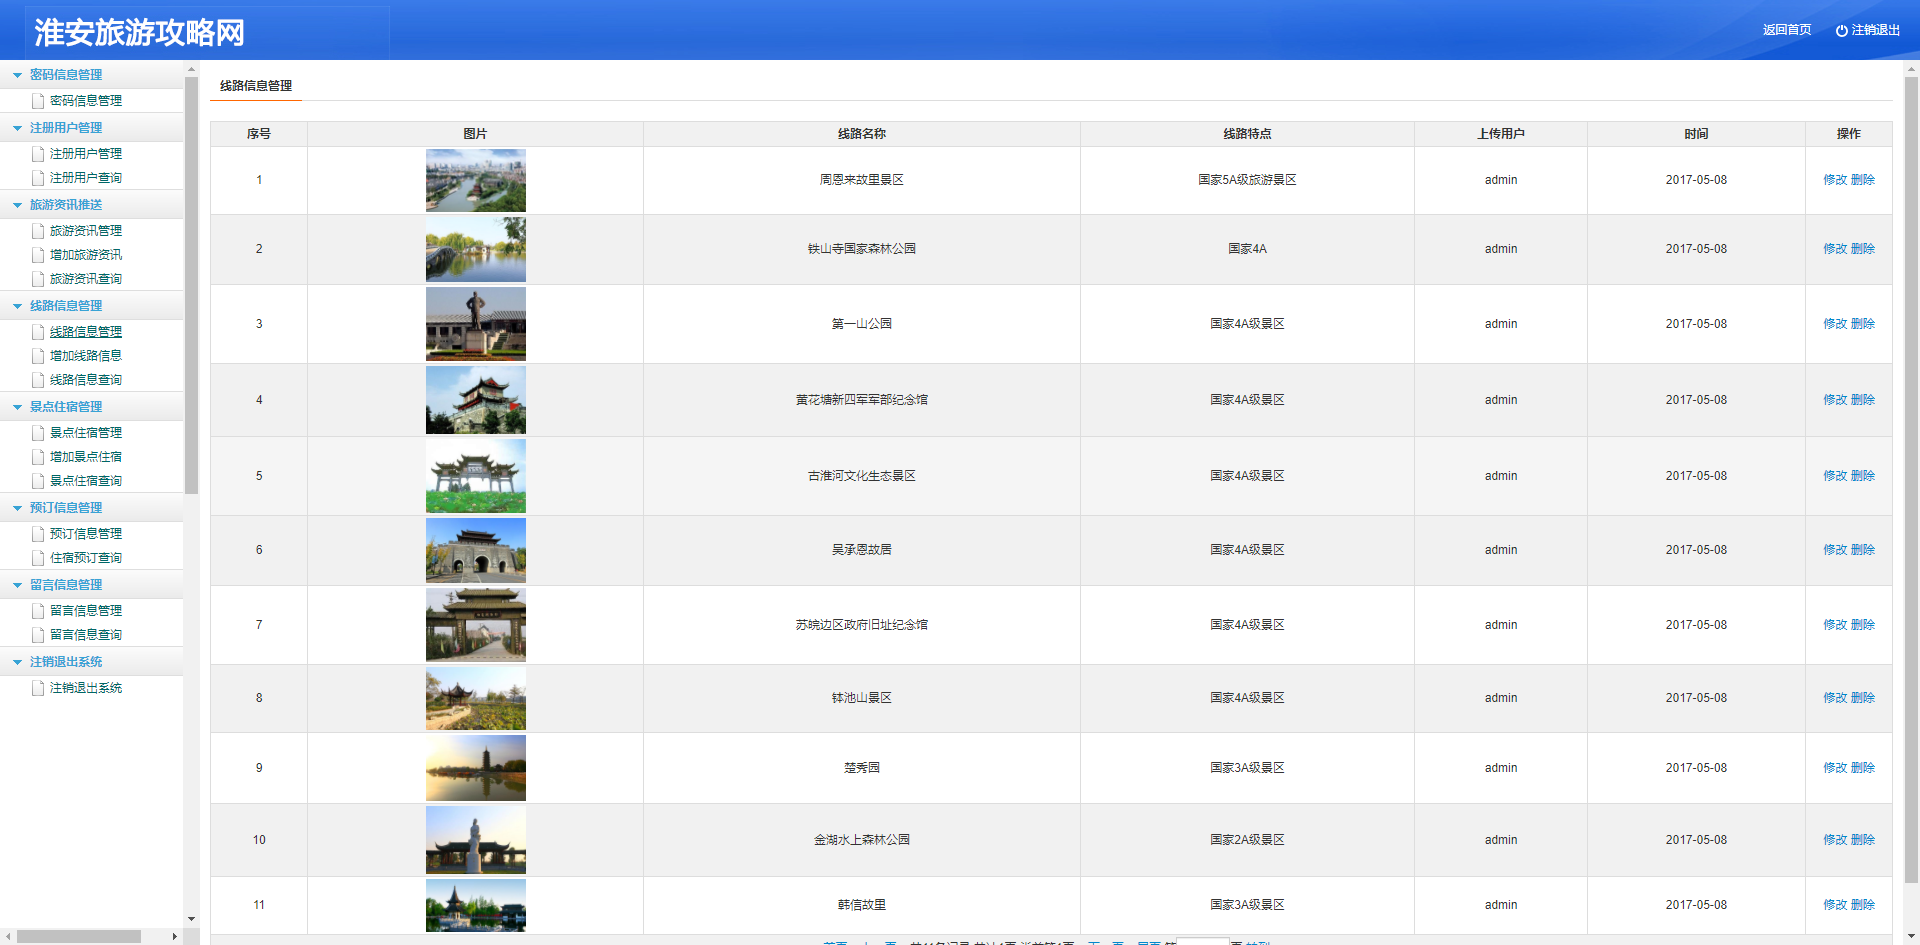1920x945 pixels.
Task: Collapse the 密码信息管理 group arrow
Action: pos(17,75)
